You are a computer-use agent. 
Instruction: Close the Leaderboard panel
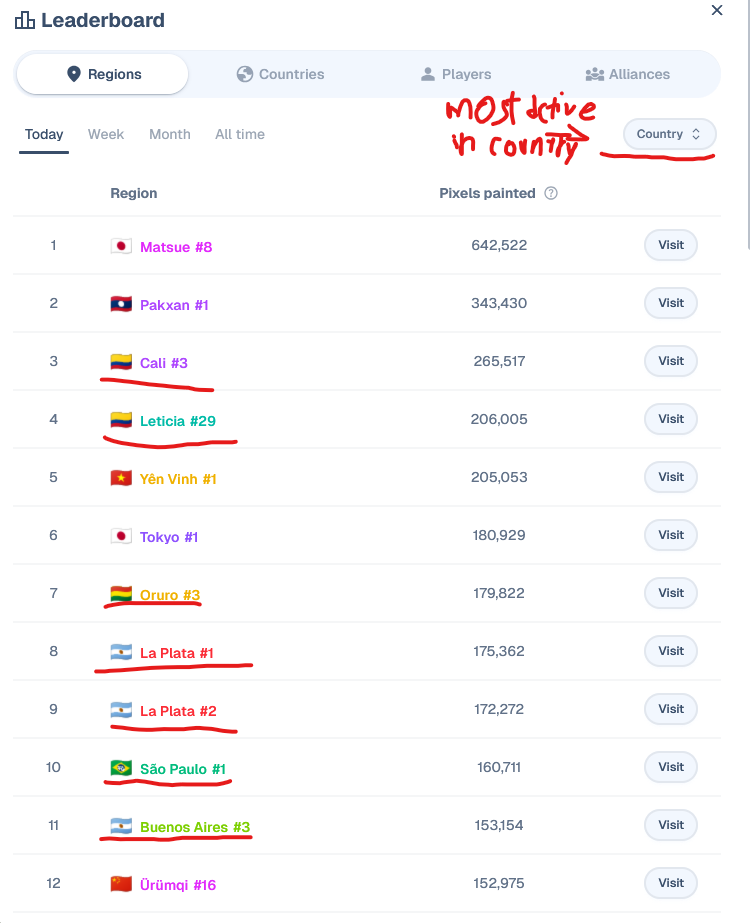pyautogui.click(x=717, y=11)
